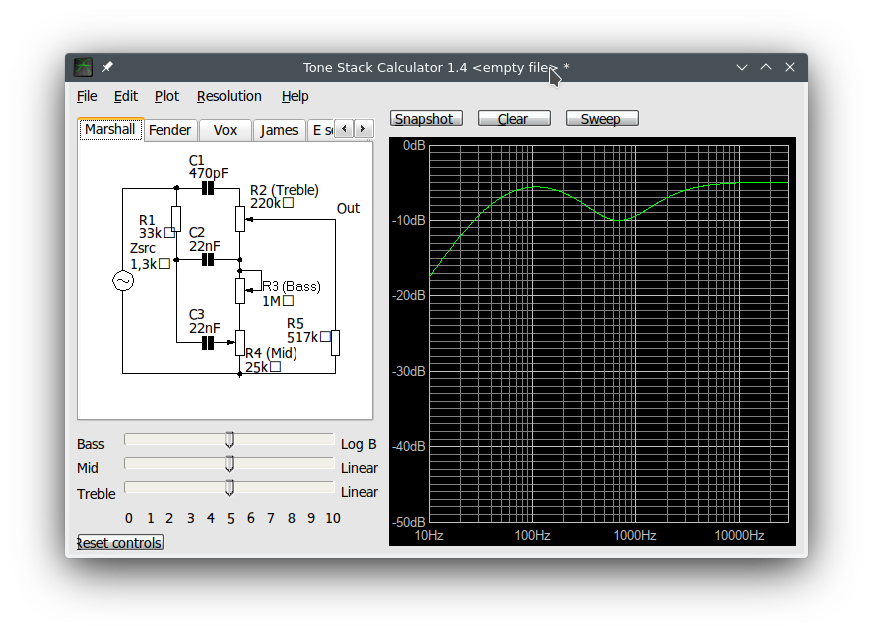Screen dimensions: 873x635
Task: Click the R3 Bass potentiometer symbol
Action: coord(240,291)
